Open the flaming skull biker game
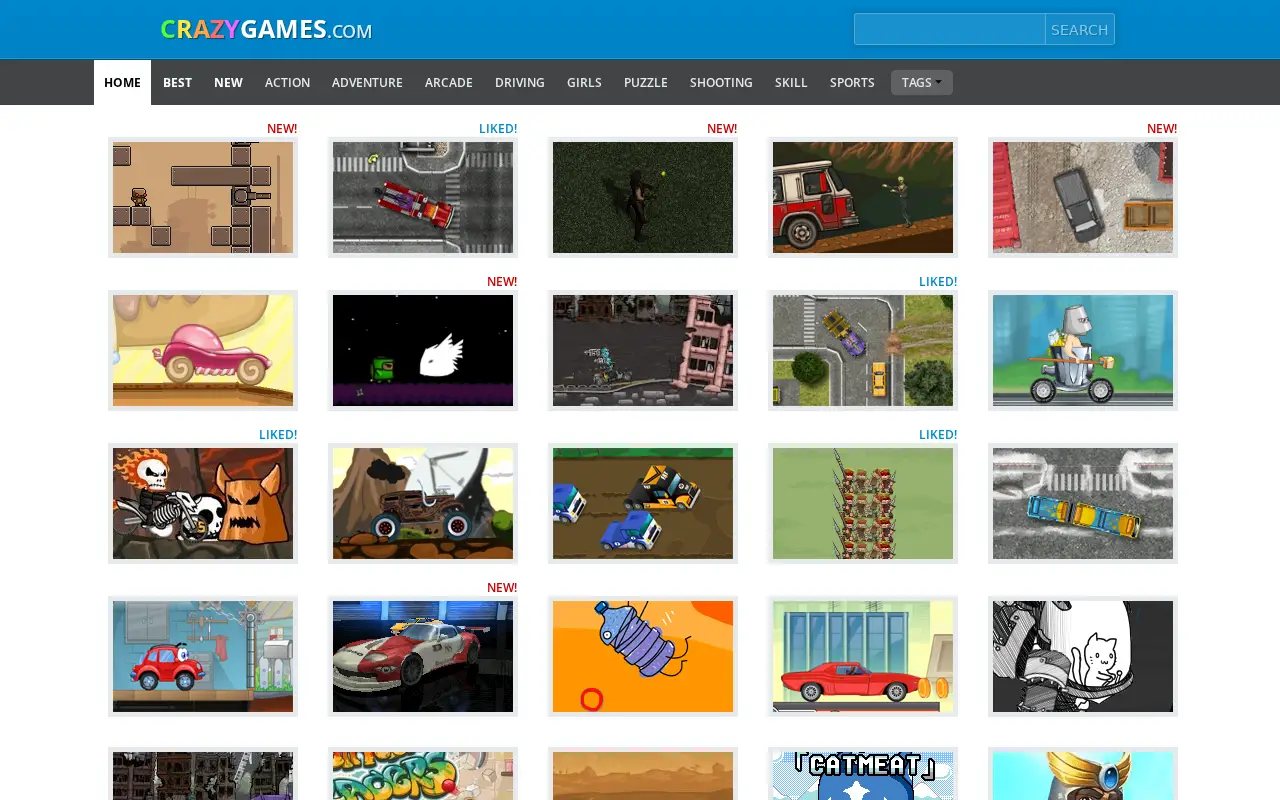 click(x=203, y=503)
